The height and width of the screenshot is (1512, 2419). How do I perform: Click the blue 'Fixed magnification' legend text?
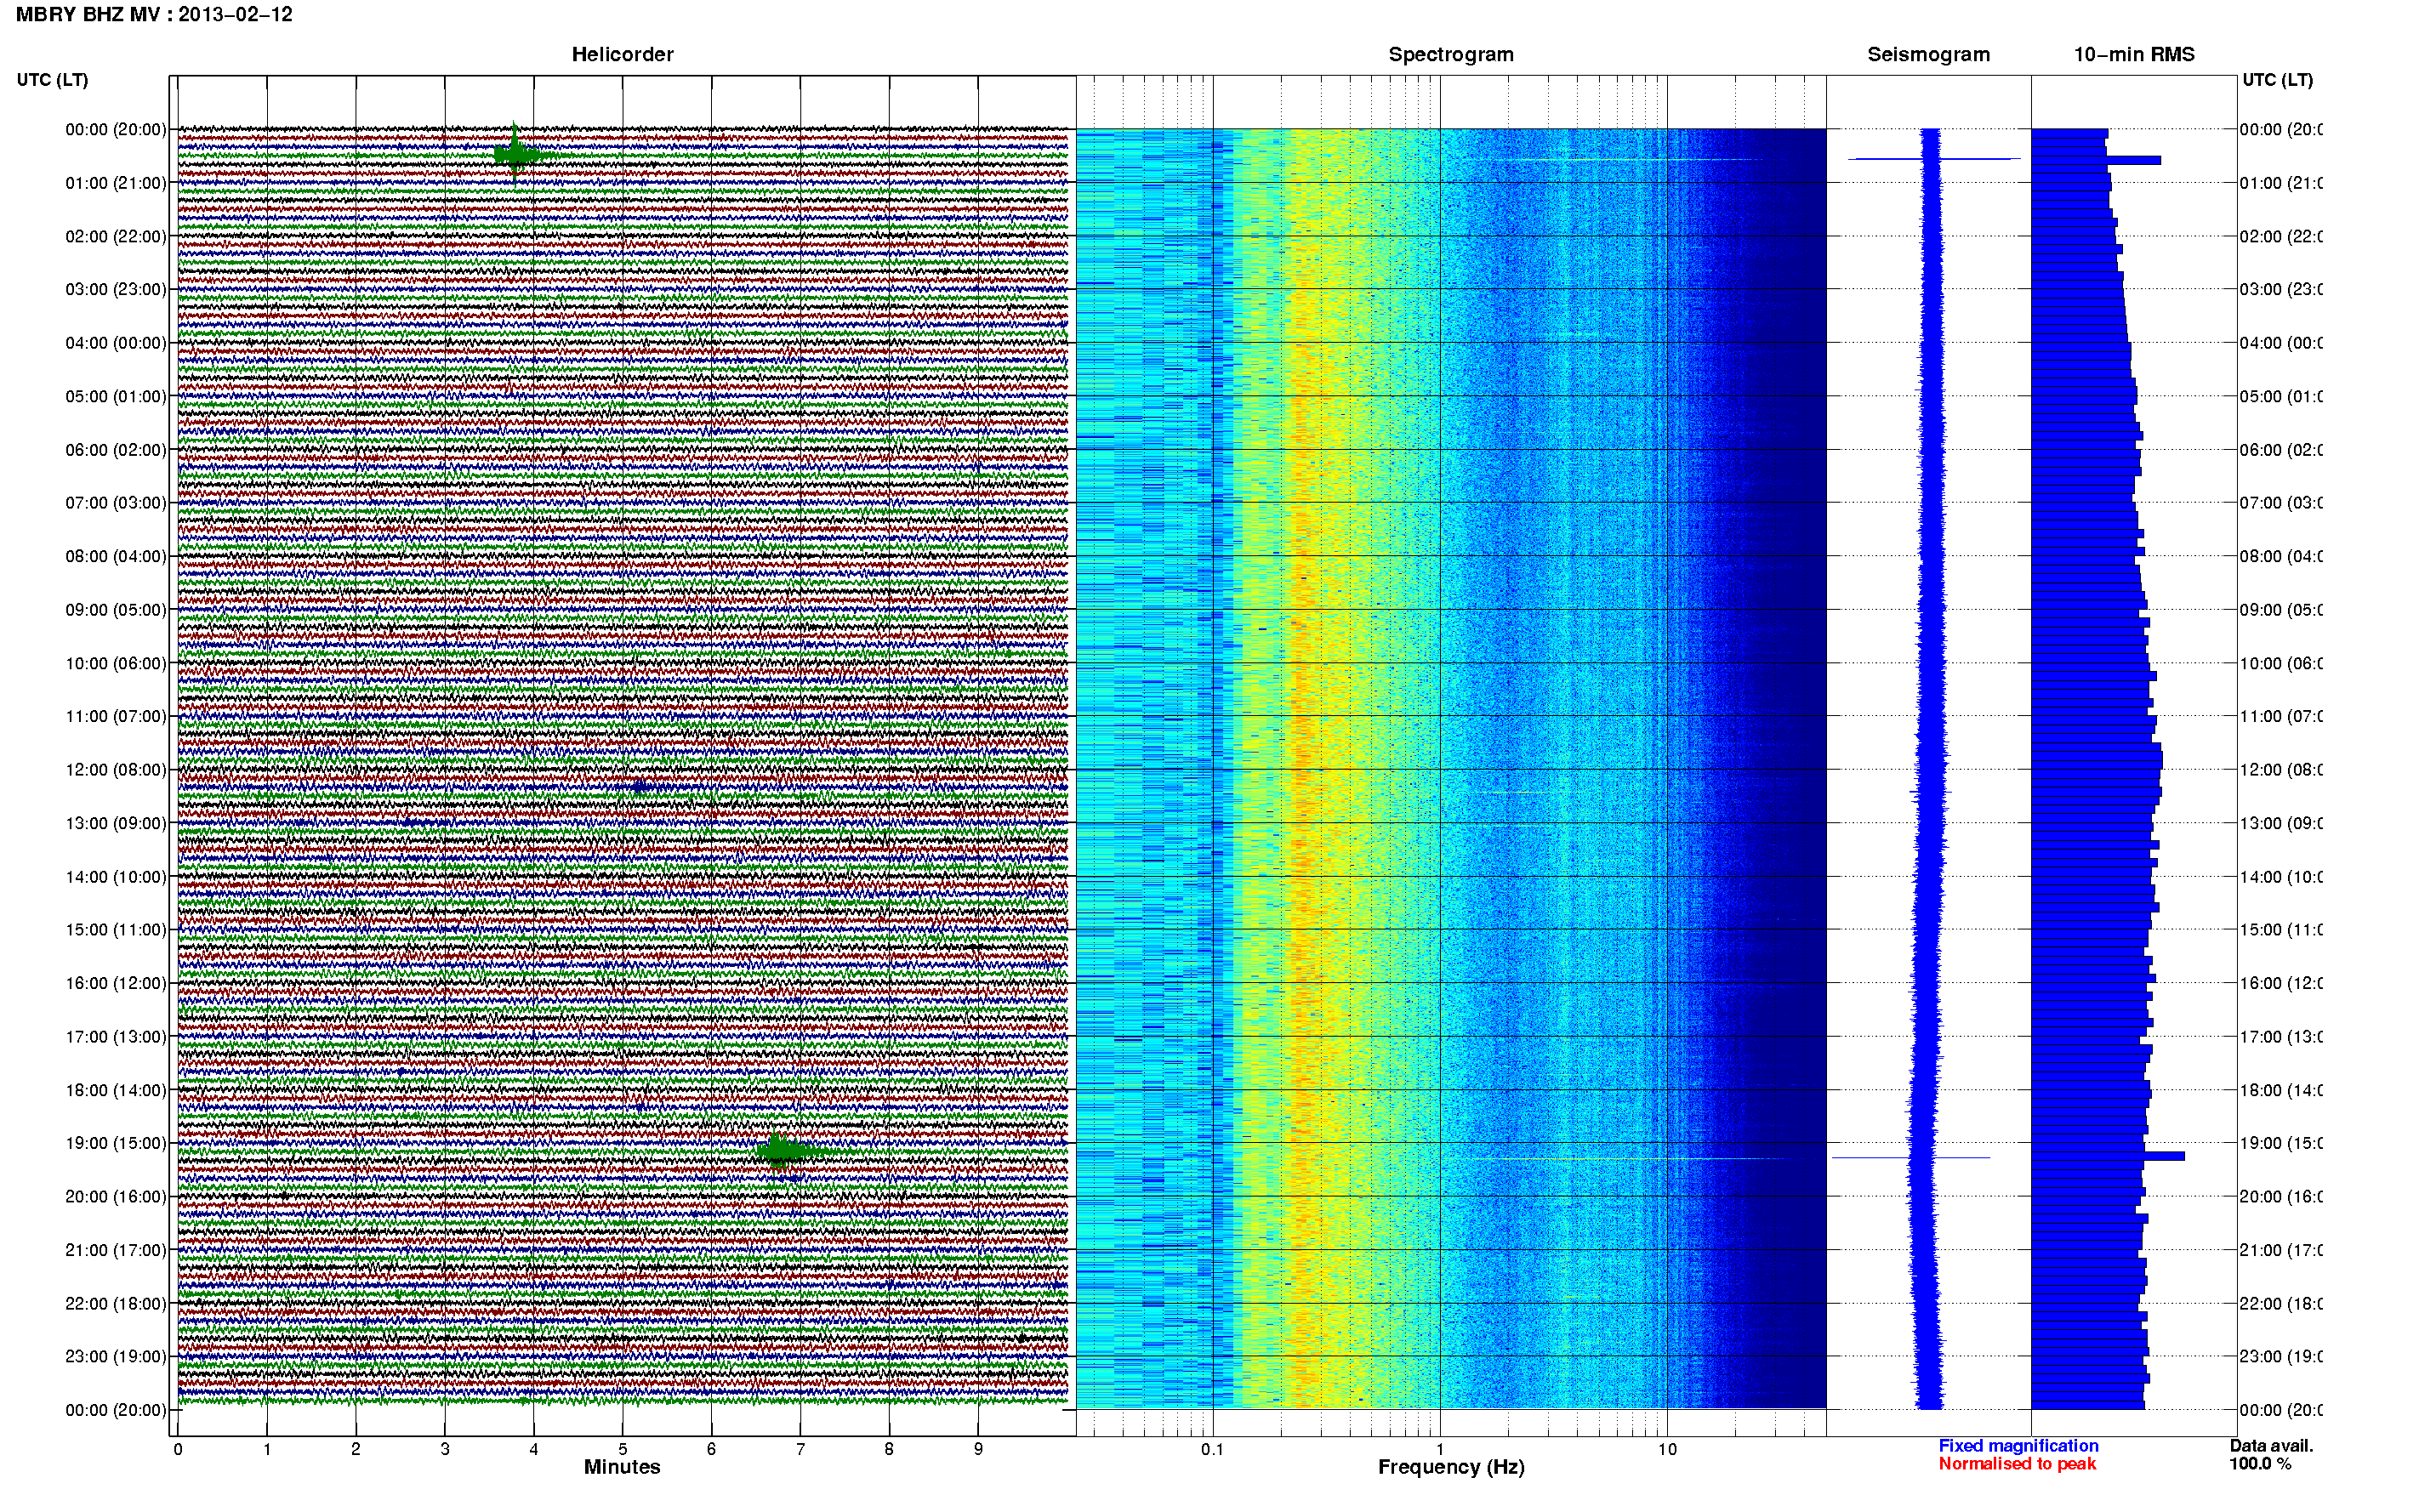tap(2018, 1446)
